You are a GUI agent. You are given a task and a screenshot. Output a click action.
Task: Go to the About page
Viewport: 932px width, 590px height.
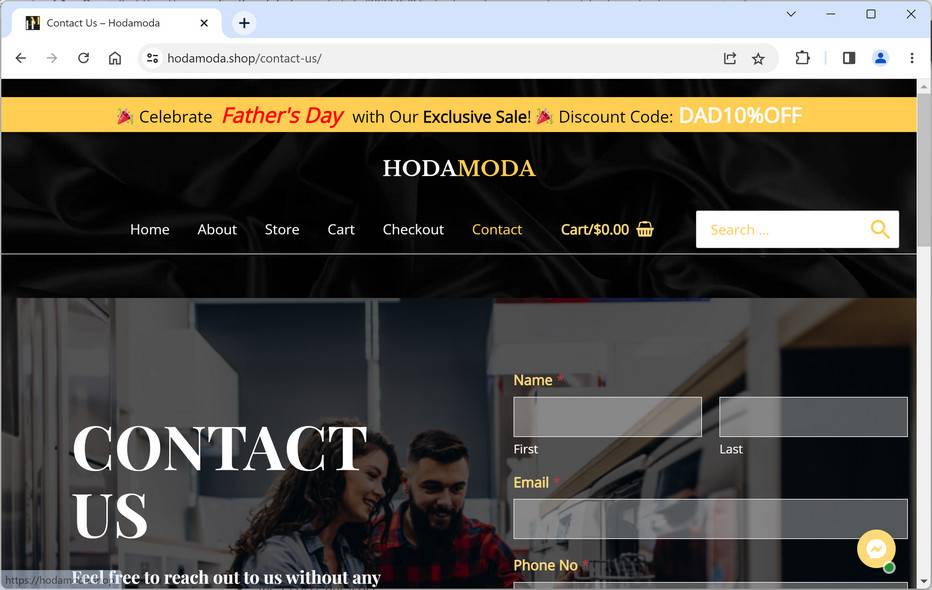217,229
